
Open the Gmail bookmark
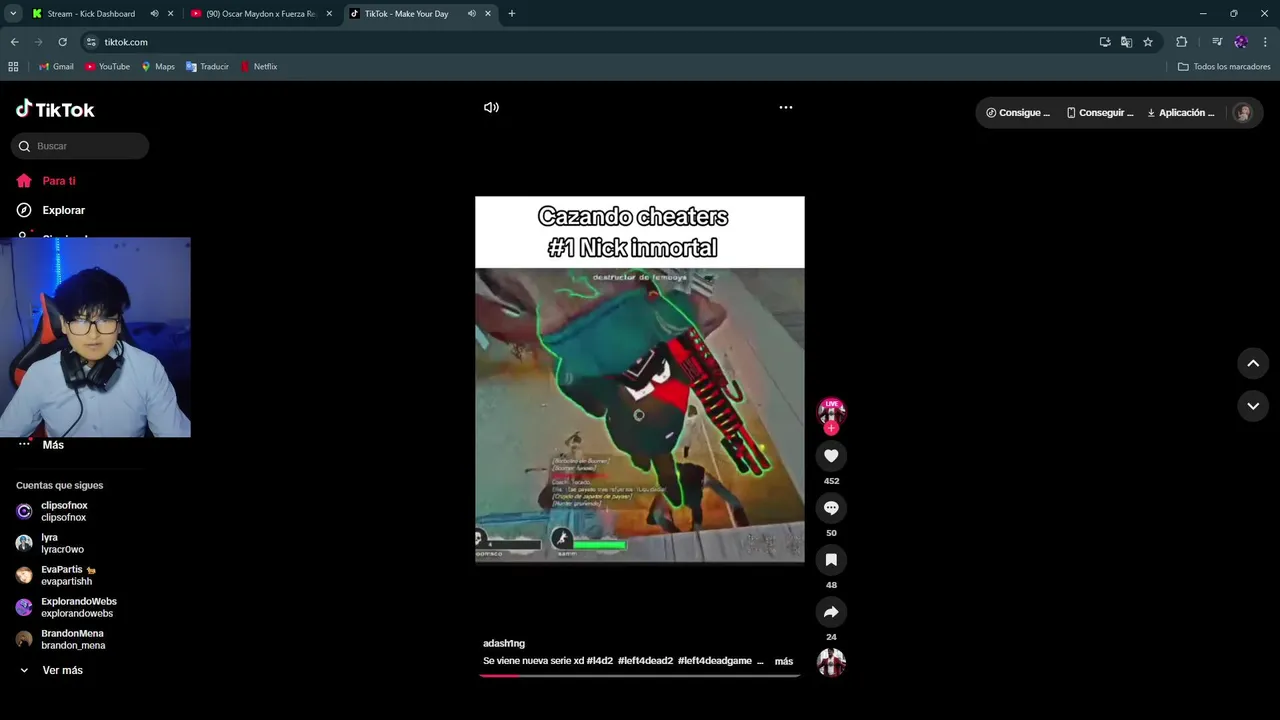pyautogui.click(x=56, y=67)
